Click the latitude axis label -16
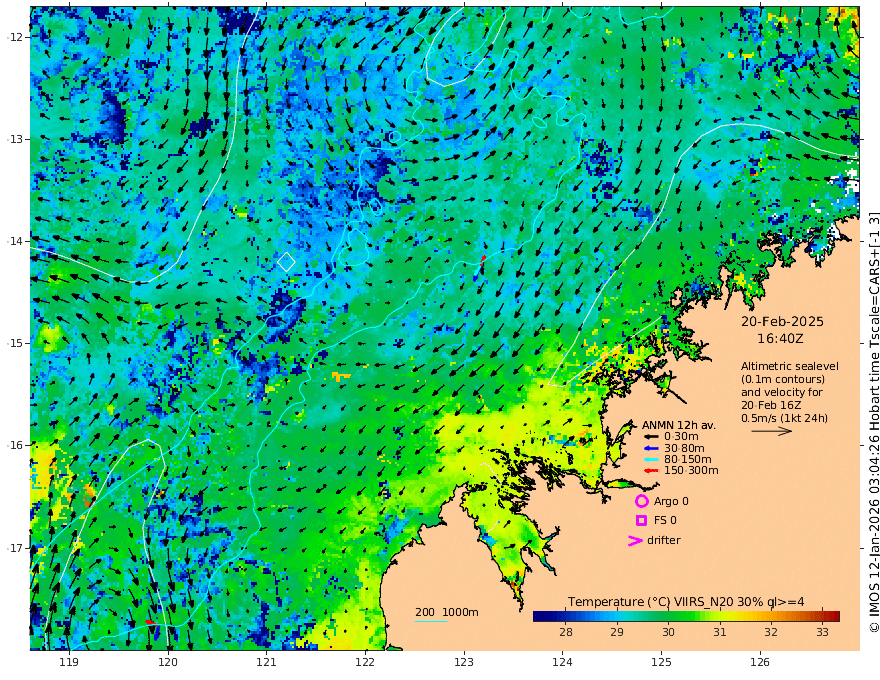 click(15, 445)
